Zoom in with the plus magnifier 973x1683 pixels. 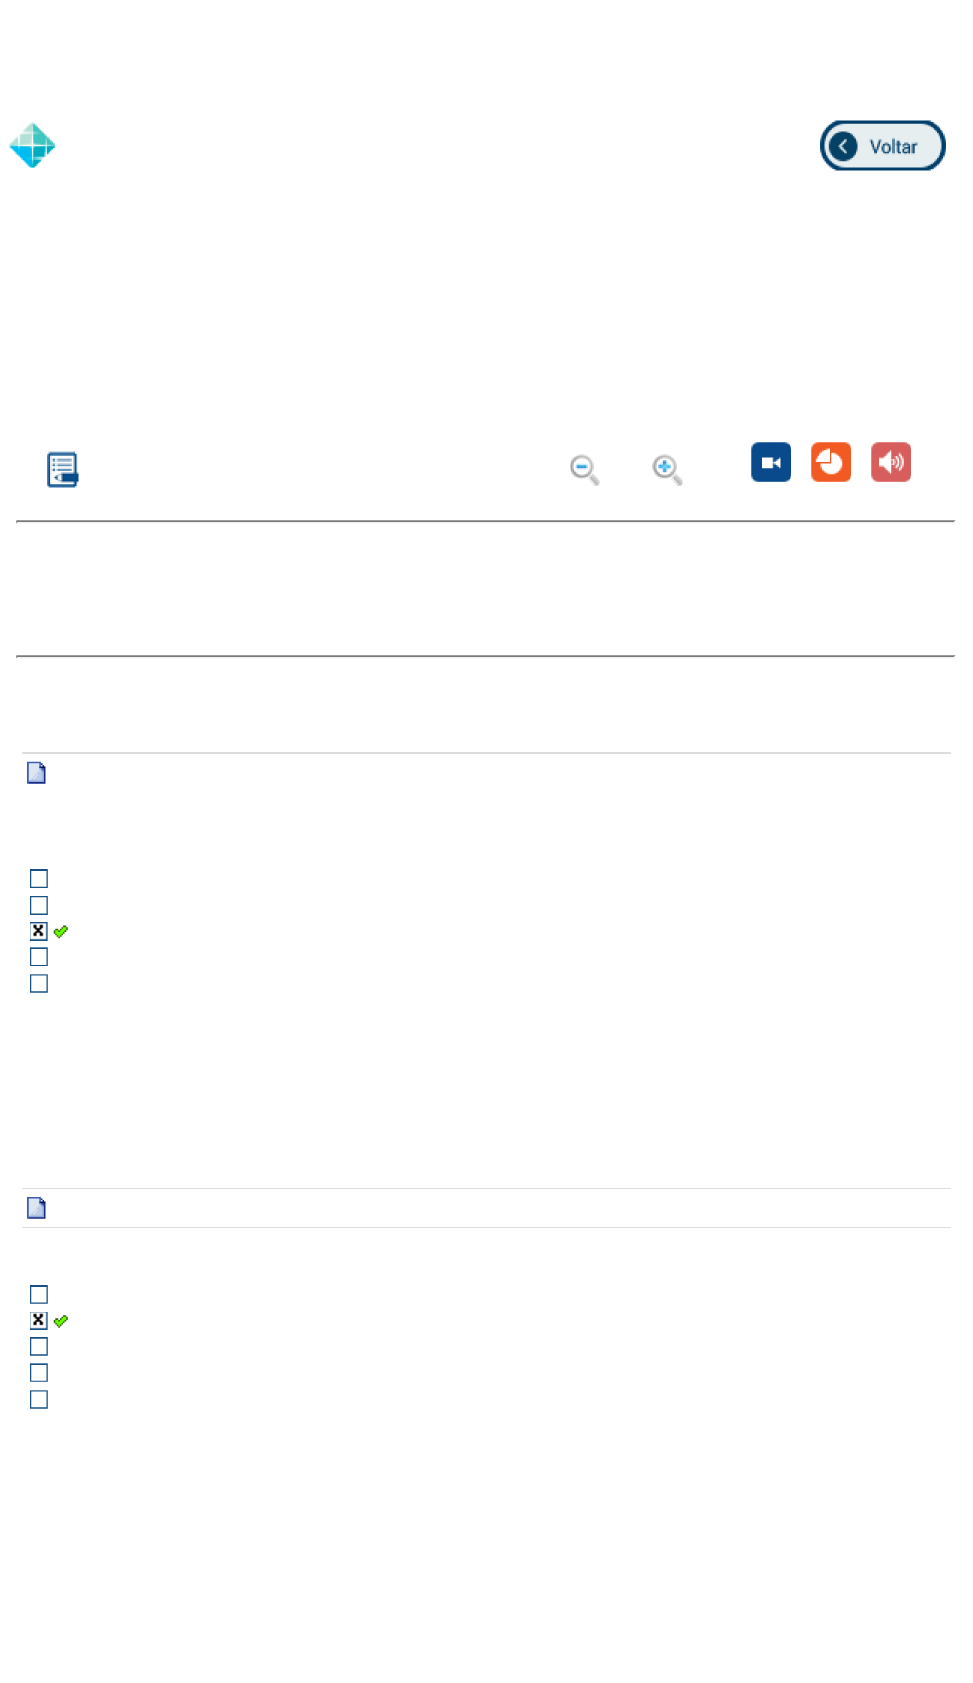coord(666,469)
